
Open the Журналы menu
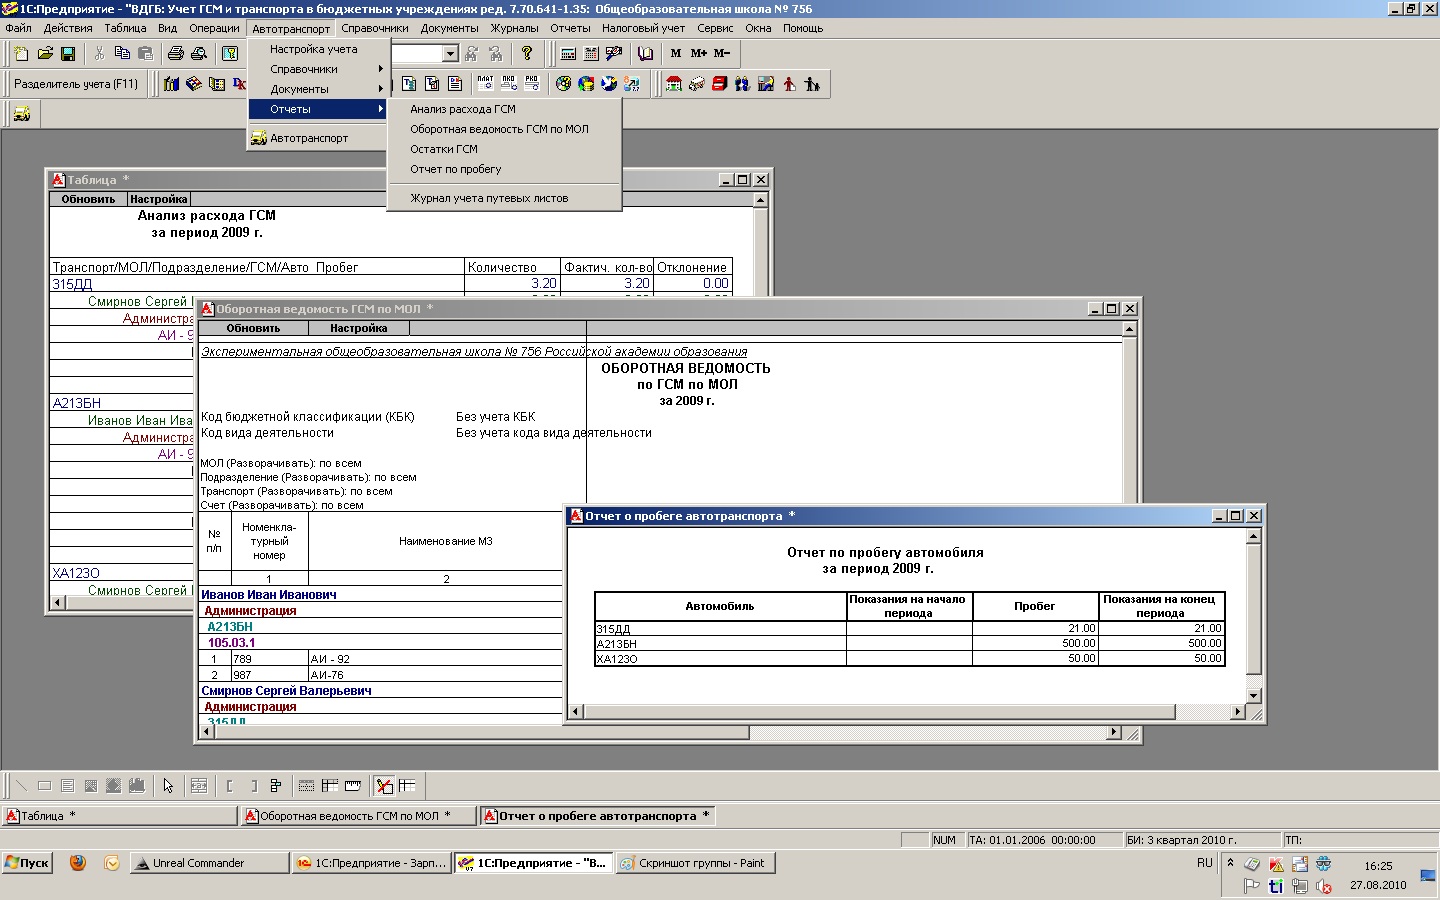(514, 28)
